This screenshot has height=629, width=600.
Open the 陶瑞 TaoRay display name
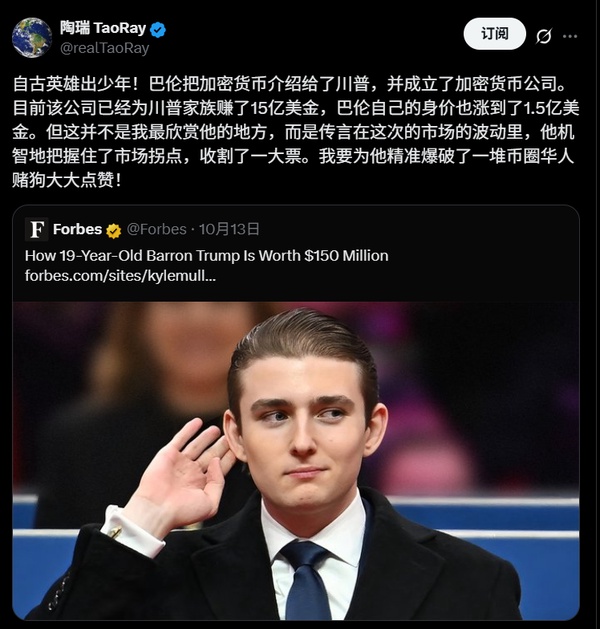(x=103, y=28)
